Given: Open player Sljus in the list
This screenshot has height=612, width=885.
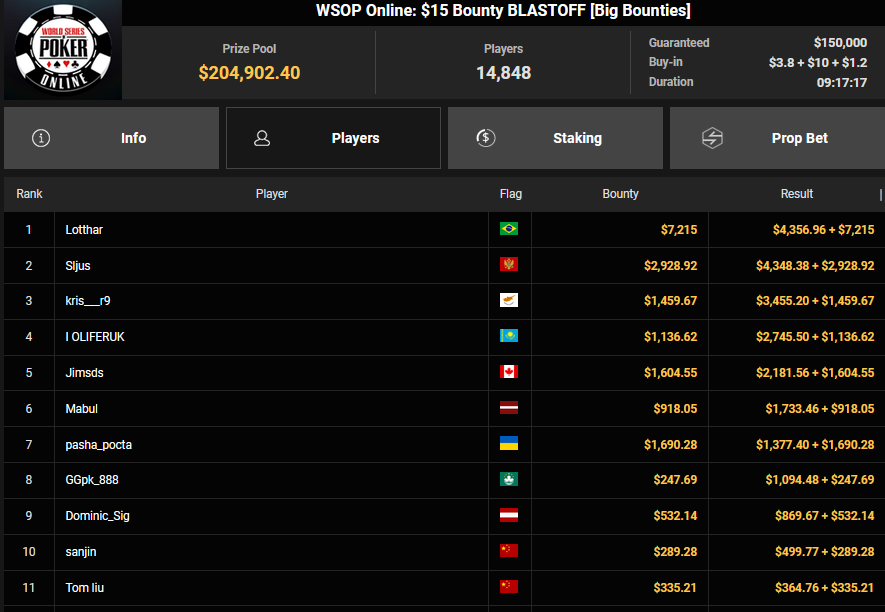Looking at the screenshot, I should 78,266.
